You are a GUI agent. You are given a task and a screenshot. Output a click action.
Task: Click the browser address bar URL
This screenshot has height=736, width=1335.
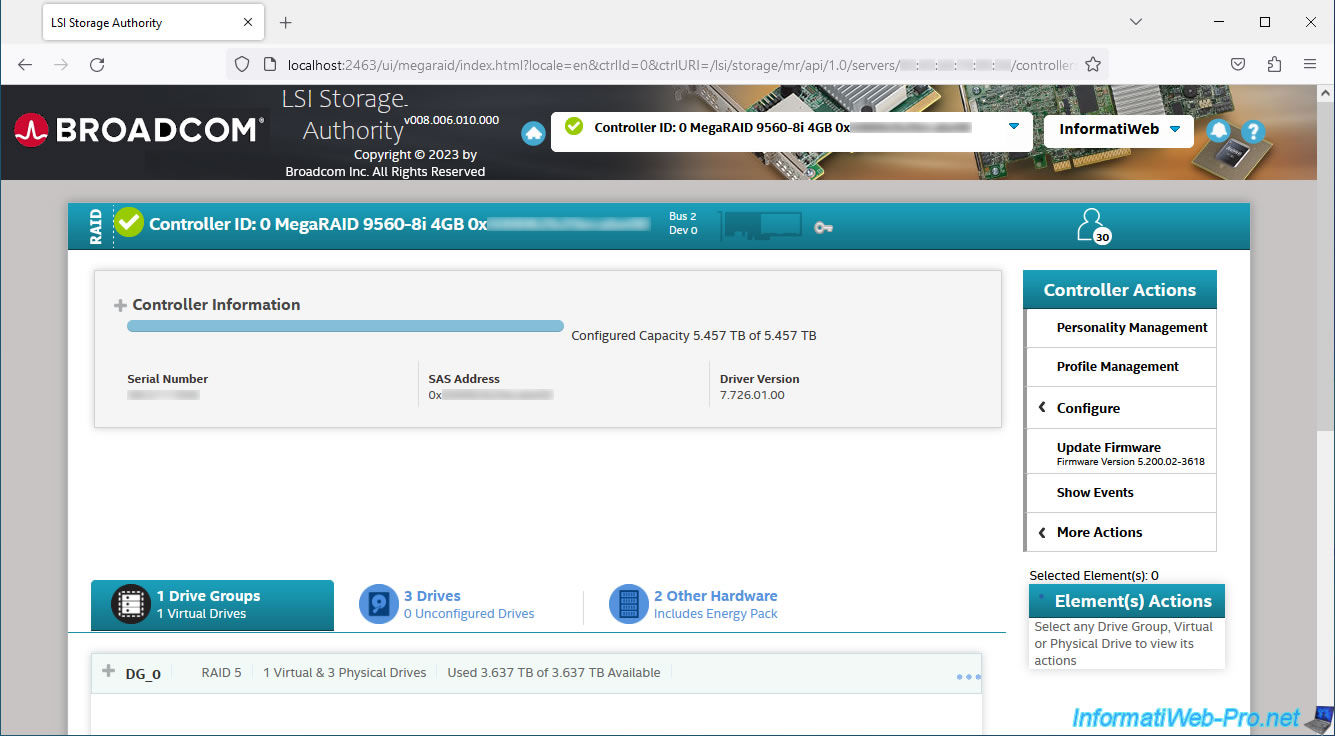pos(680,65)
